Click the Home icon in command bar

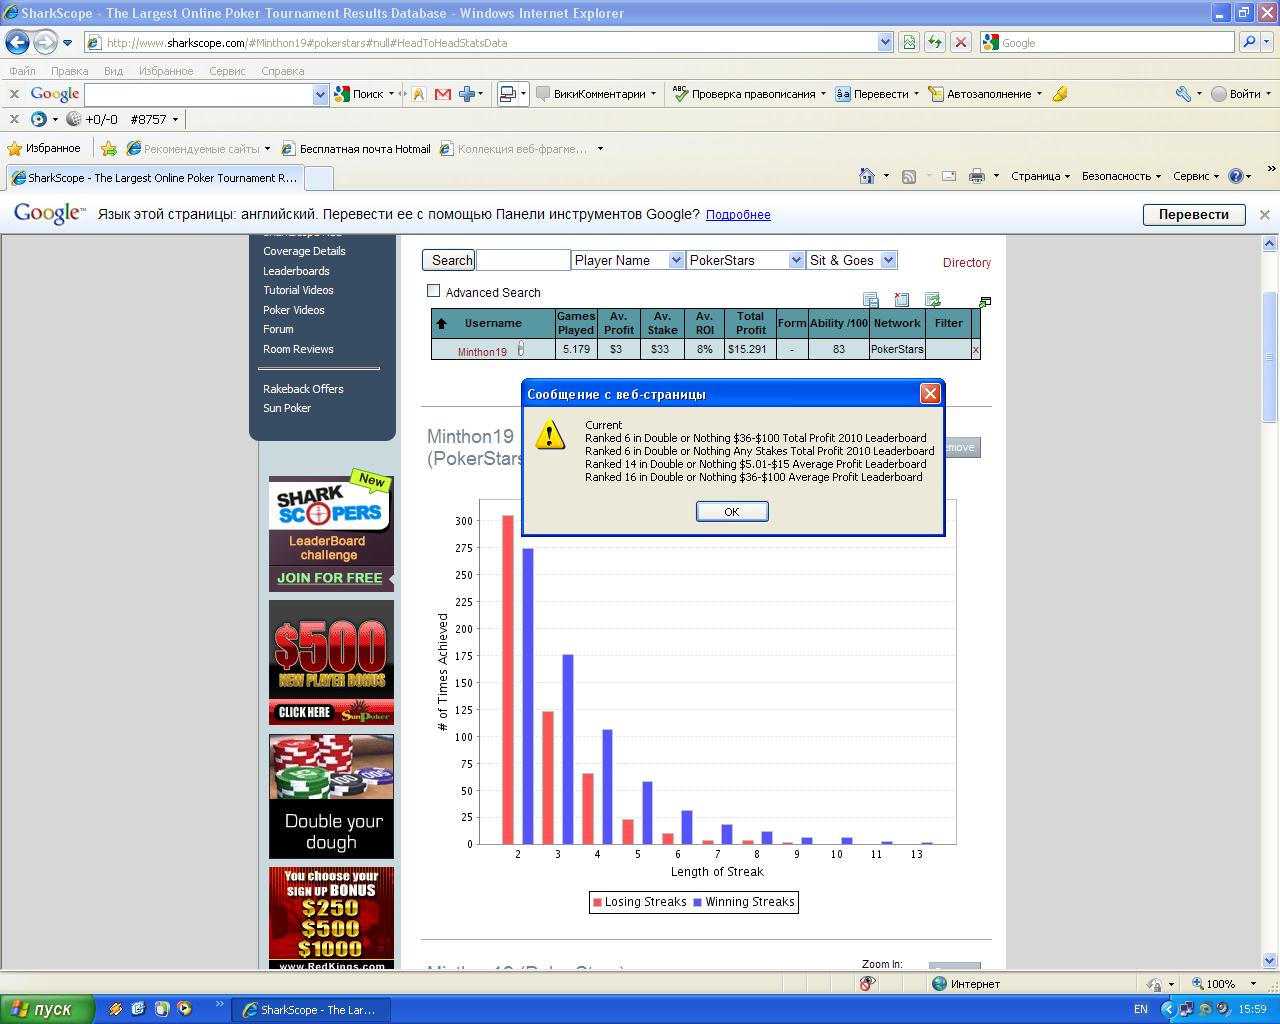867,176
